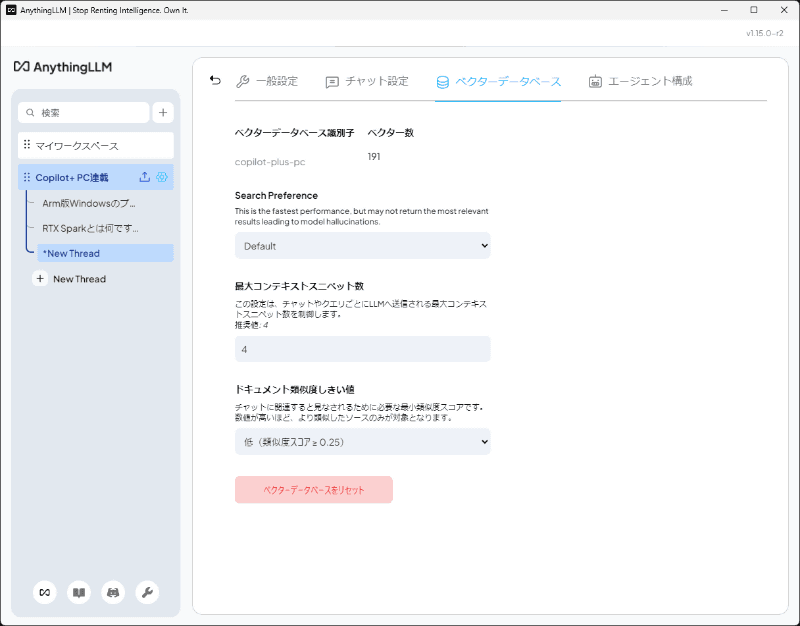Click the AnythingLLM logo icon at the sidebar bottom
Screen dimensions: 800x626
click(x=45, y=592)
